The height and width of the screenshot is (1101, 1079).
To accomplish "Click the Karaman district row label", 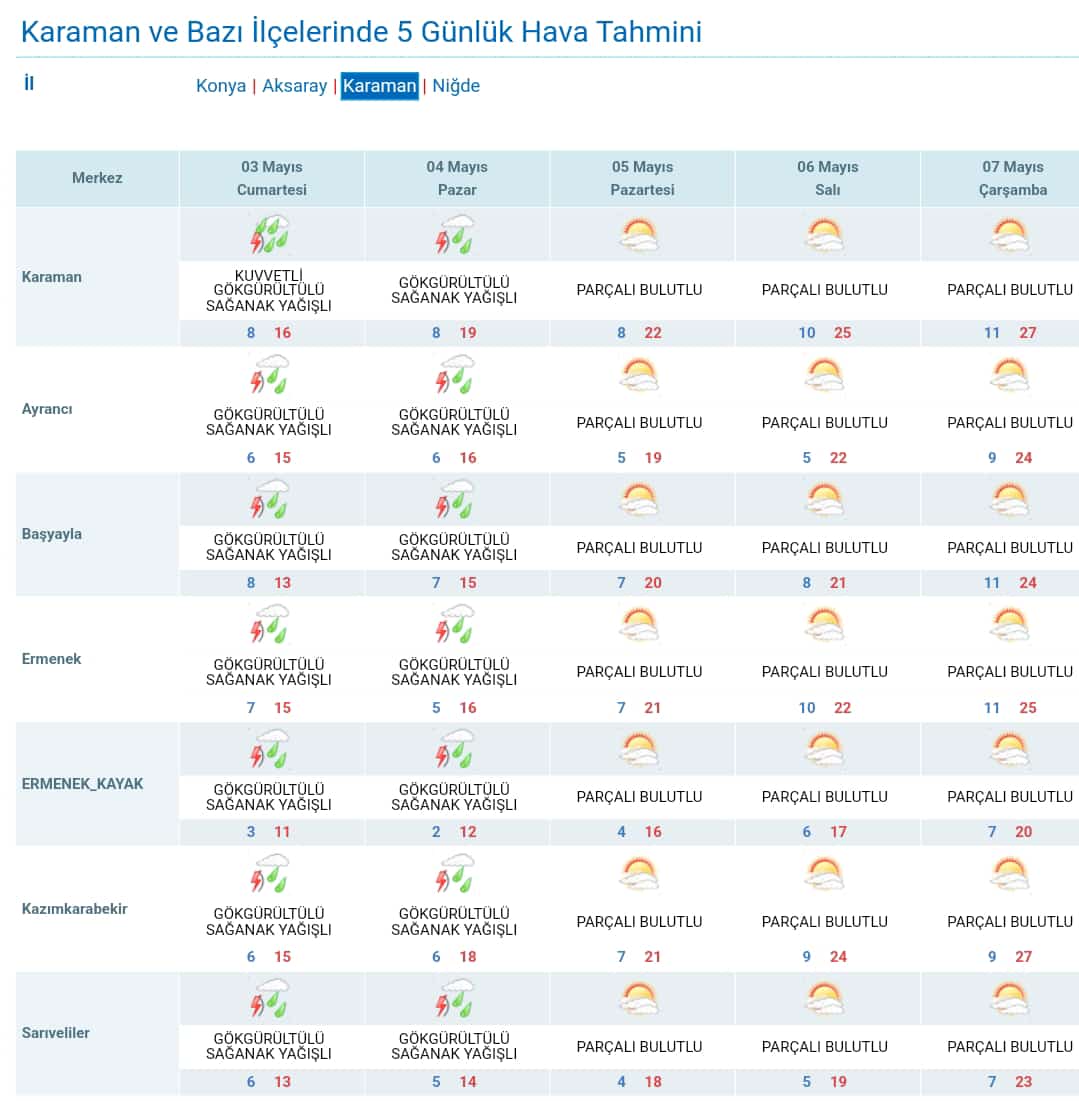I will tap(52, 277).
